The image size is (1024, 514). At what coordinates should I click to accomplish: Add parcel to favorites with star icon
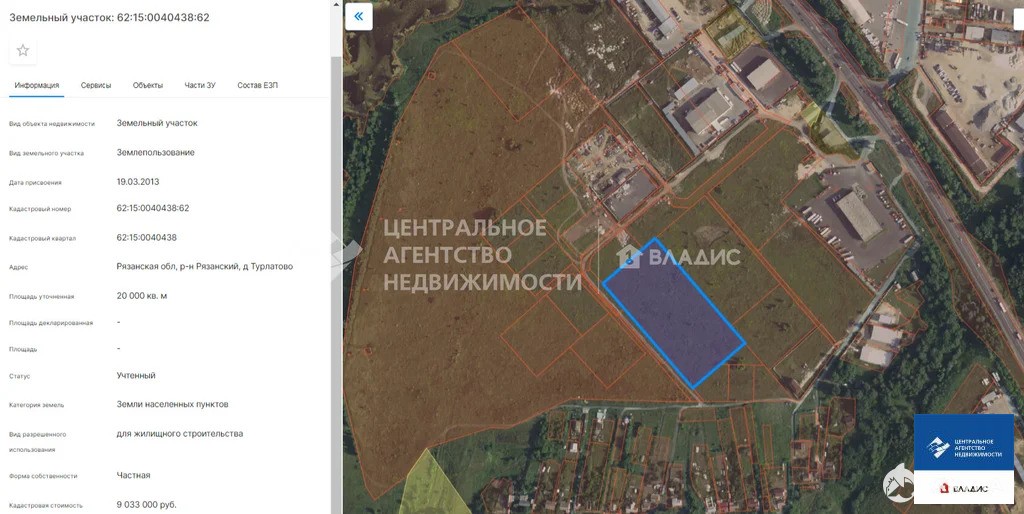point(23,50)
